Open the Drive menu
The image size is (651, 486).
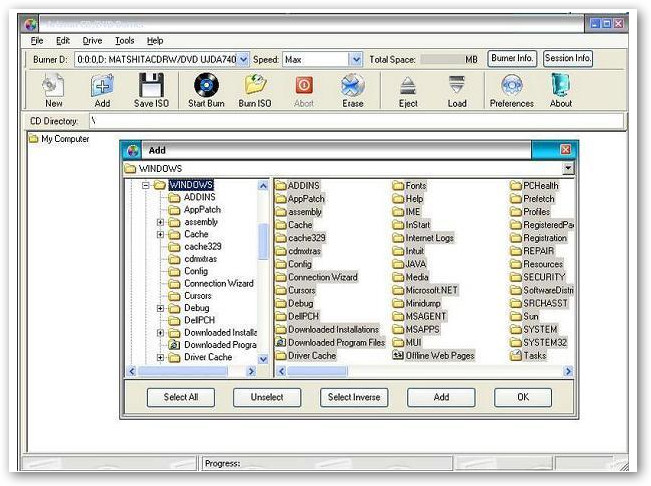pyautogui.click(x=92, y=41)
